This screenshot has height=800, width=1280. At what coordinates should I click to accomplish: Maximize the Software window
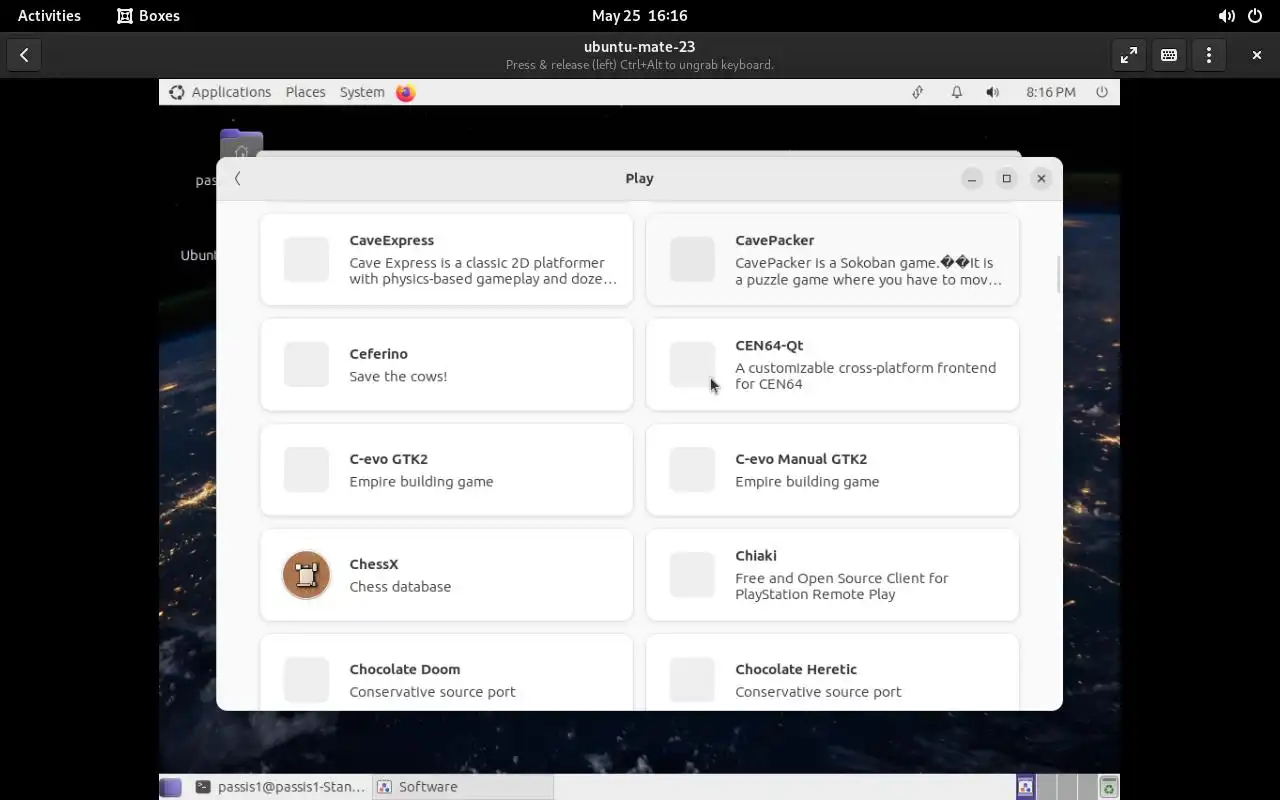(1006, 178)
